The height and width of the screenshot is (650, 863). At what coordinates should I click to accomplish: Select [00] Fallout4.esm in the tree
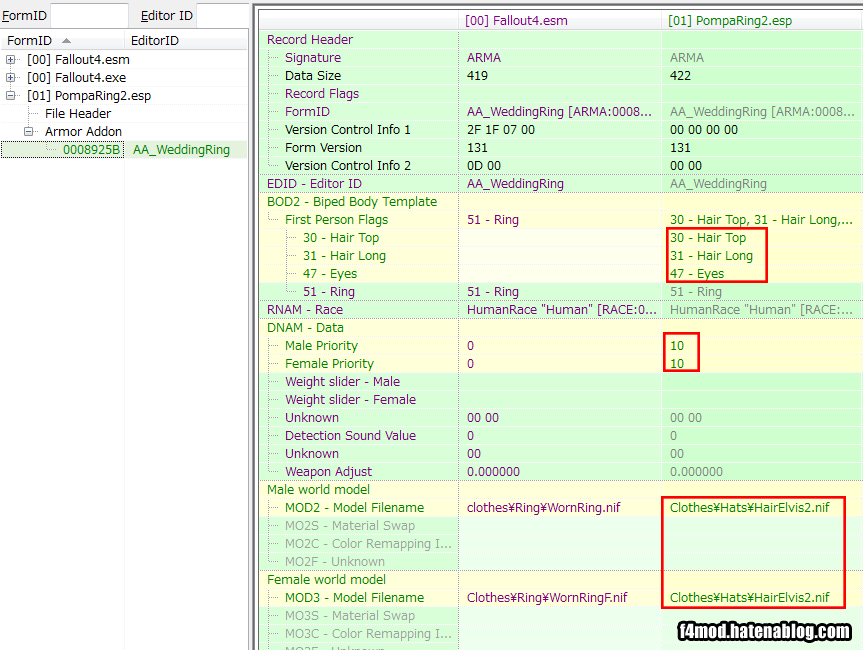click(78, 59)
